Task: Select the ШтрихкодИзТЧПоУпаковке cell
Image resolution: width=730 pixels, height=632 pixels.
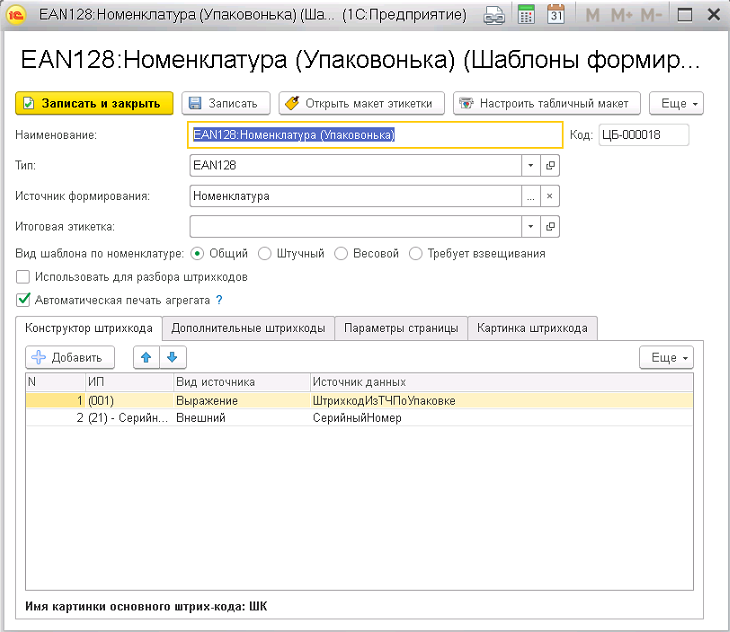Action: click(x=501, y=401)
